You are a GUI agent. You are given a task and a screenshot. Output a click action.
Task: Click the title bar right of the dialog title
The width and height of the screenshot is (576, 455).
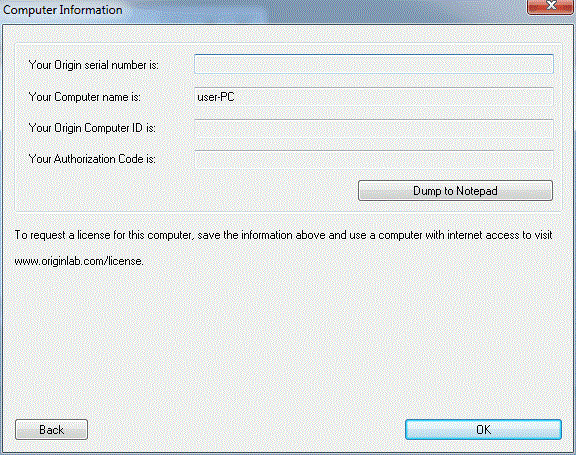(x=323, y=10)
